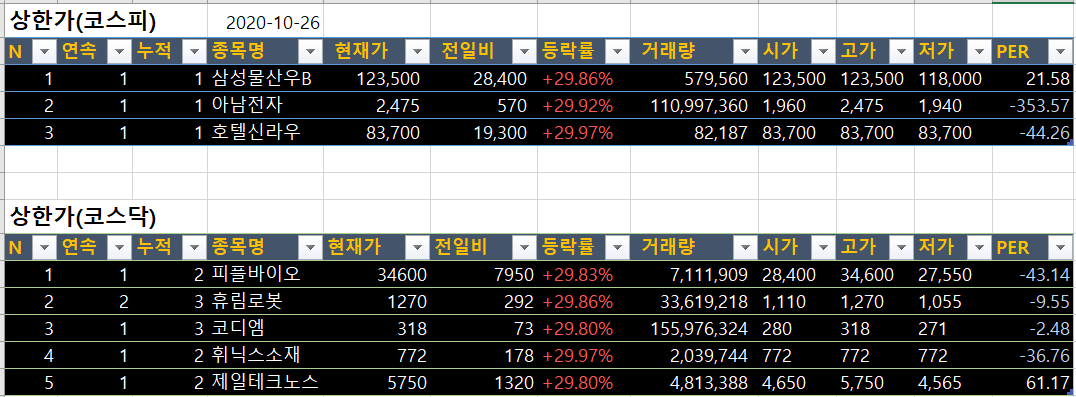Image resolution: width=1076 pixels, height=397 pixels.
Task: Expand the 종목명 filter in the 코스닥 table
Action: click(x=311, y=247)
